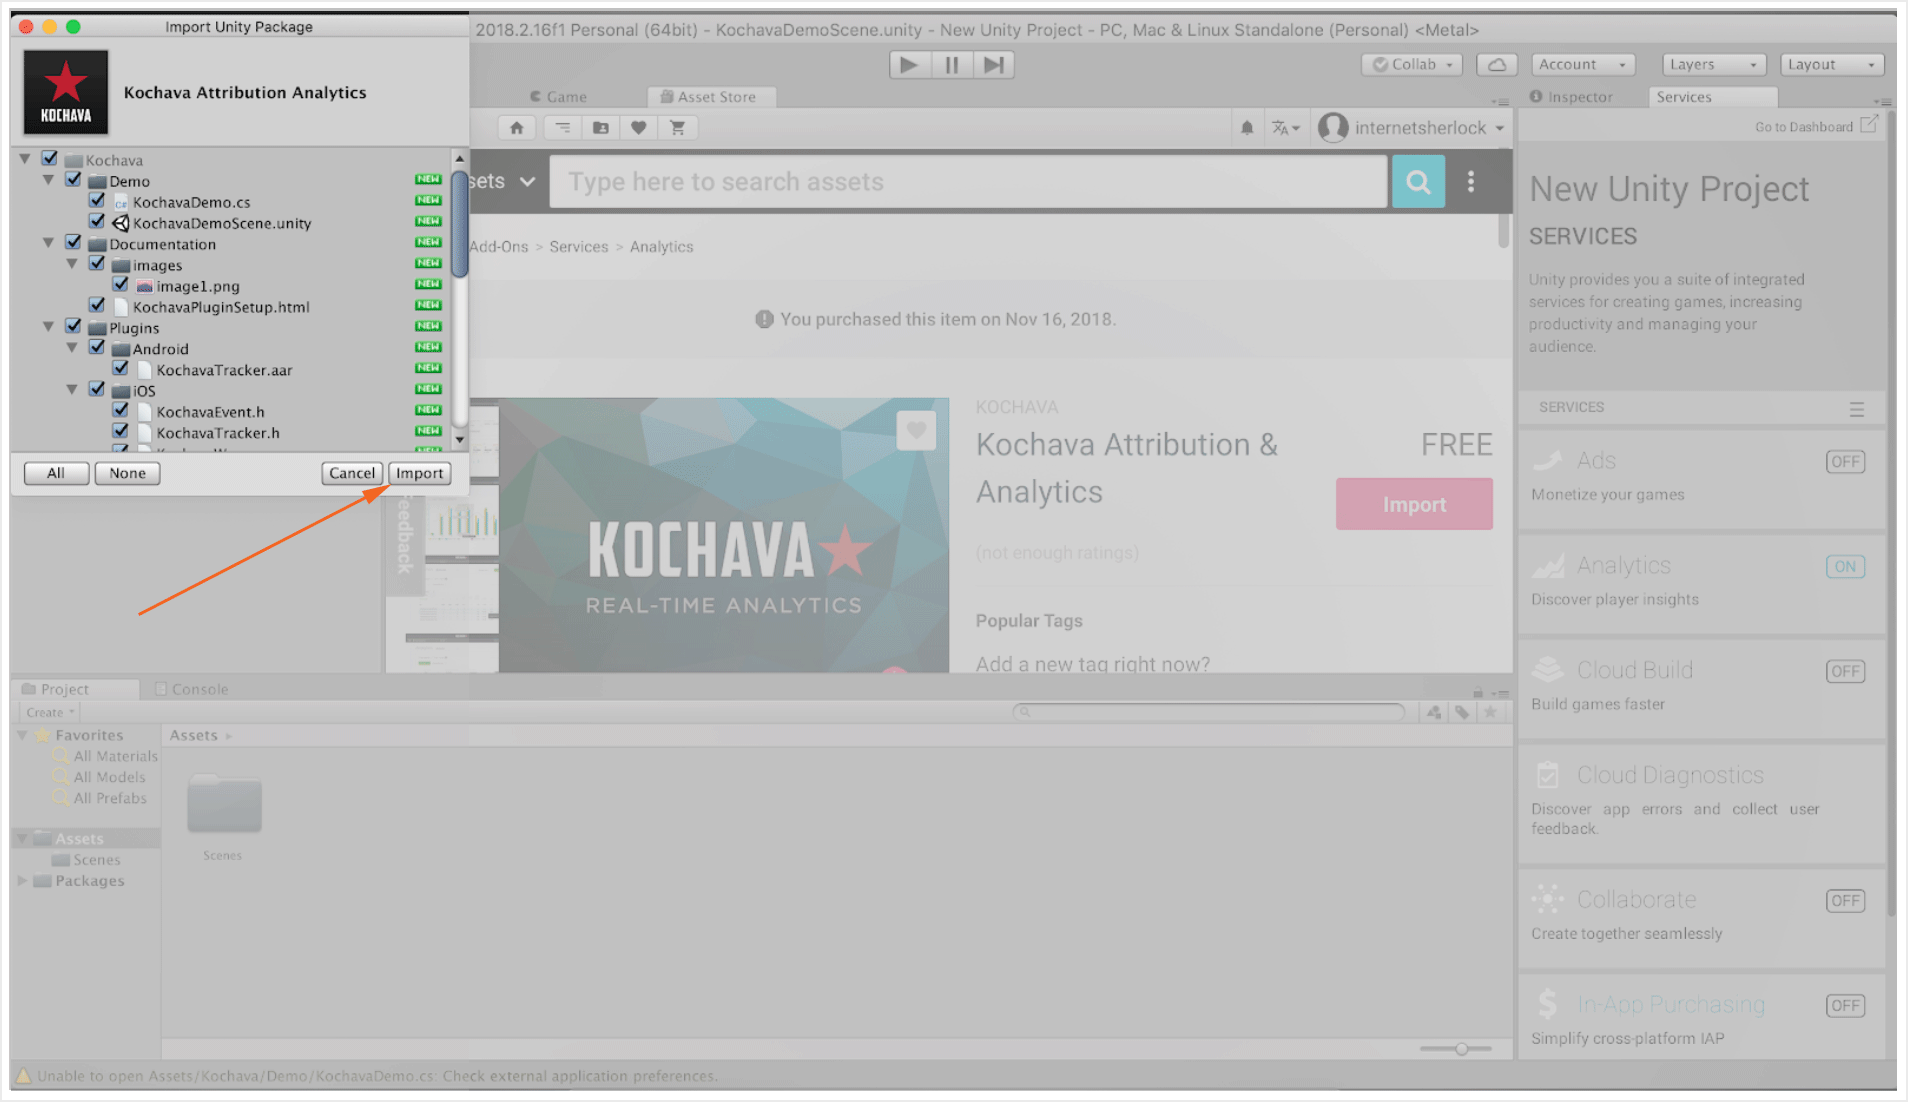Screen dimensions: 1908x1102
Task: Click Import in the Import Unity Package dialog
Action: click(x=419, y=473)
